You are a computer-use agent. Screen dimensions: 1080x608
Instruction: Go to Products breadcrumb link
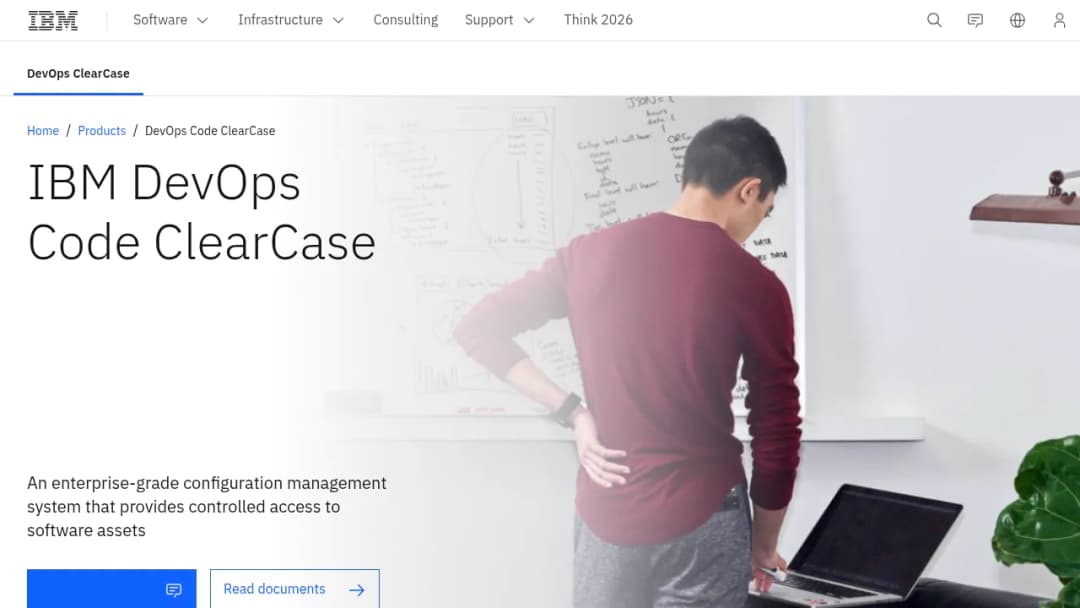pos(102,131)
